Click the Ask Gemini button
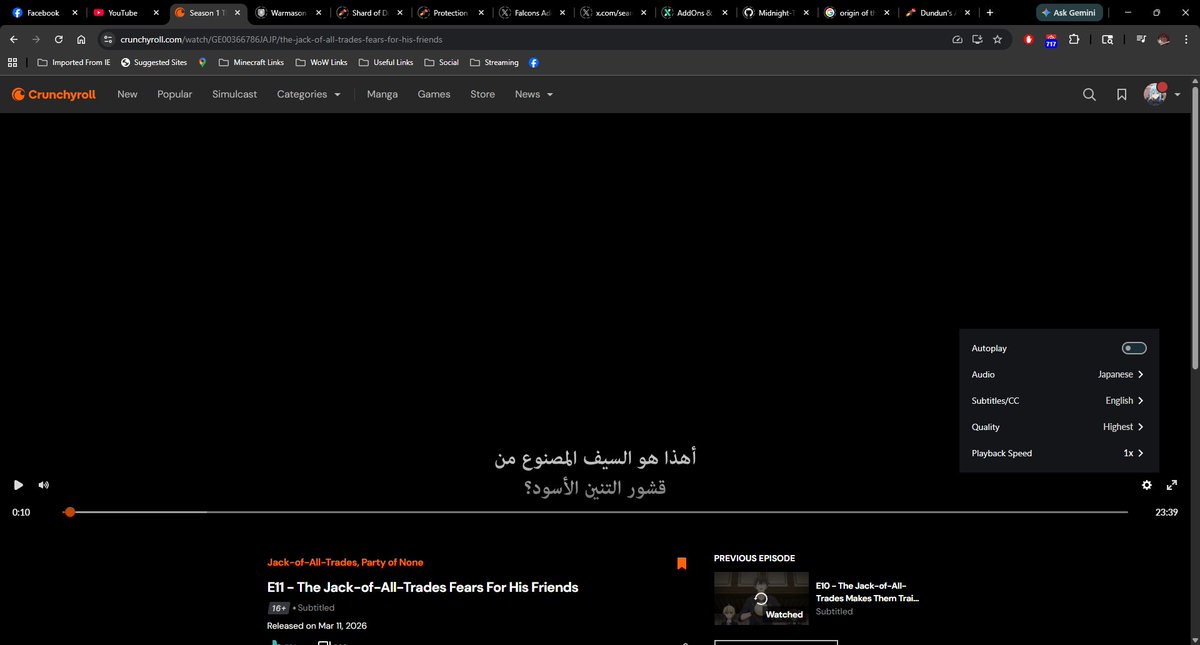Screen dimensions: 1200x645 coord(1069,13)
